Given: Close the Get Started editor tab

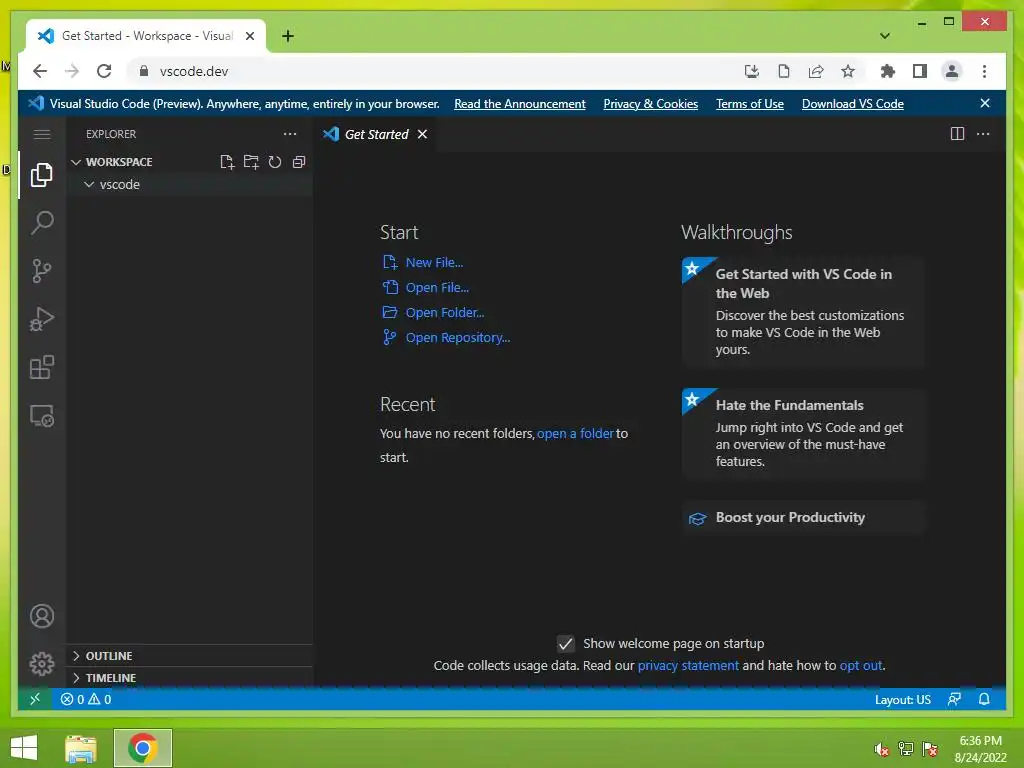Looking at the screenshot, I should tap(423, 135).
